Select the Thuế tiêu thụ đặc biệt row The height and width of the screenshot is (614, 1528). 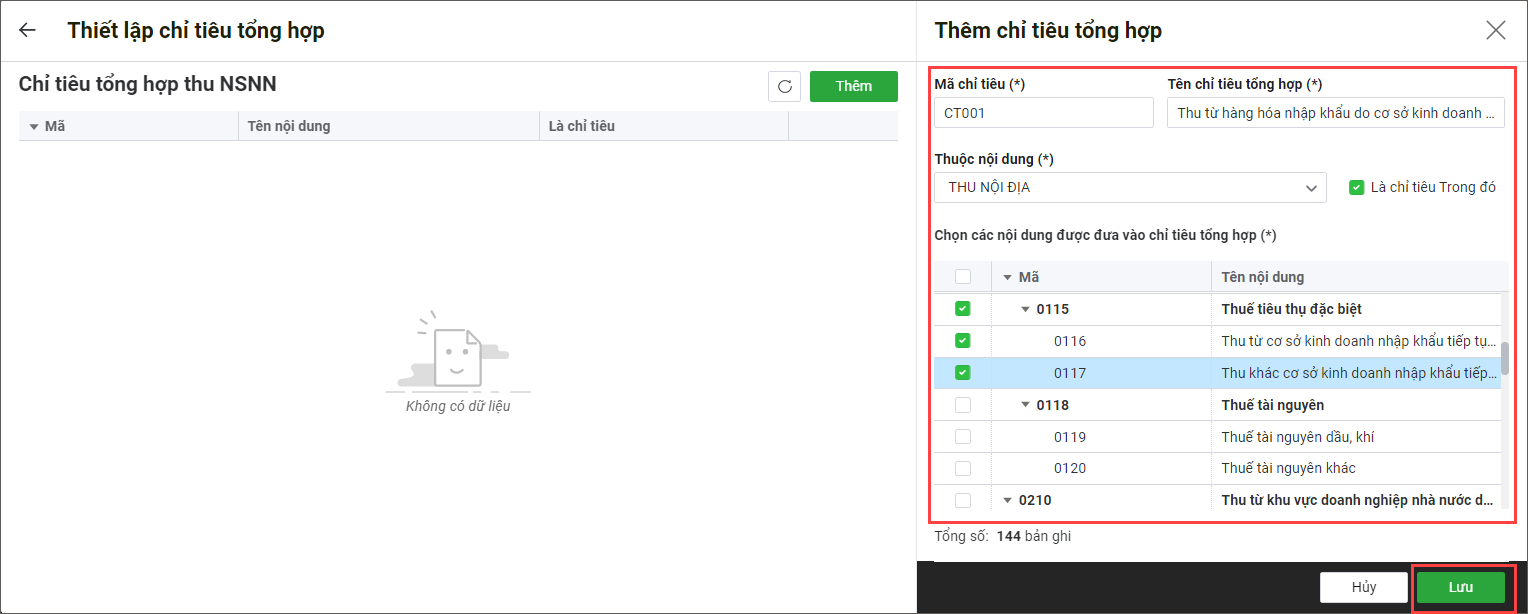(1218, 309)
